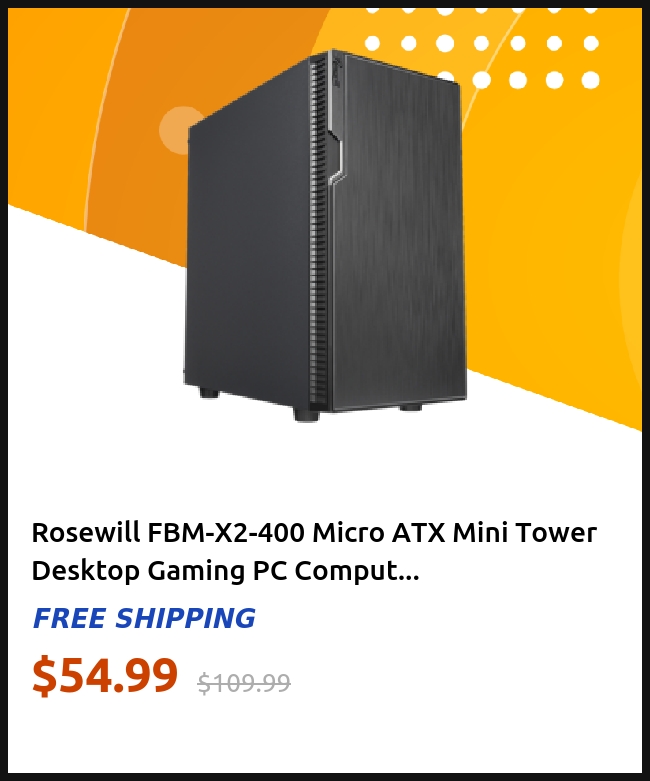Click the FREE SHIPPING label

coord(144,618)
